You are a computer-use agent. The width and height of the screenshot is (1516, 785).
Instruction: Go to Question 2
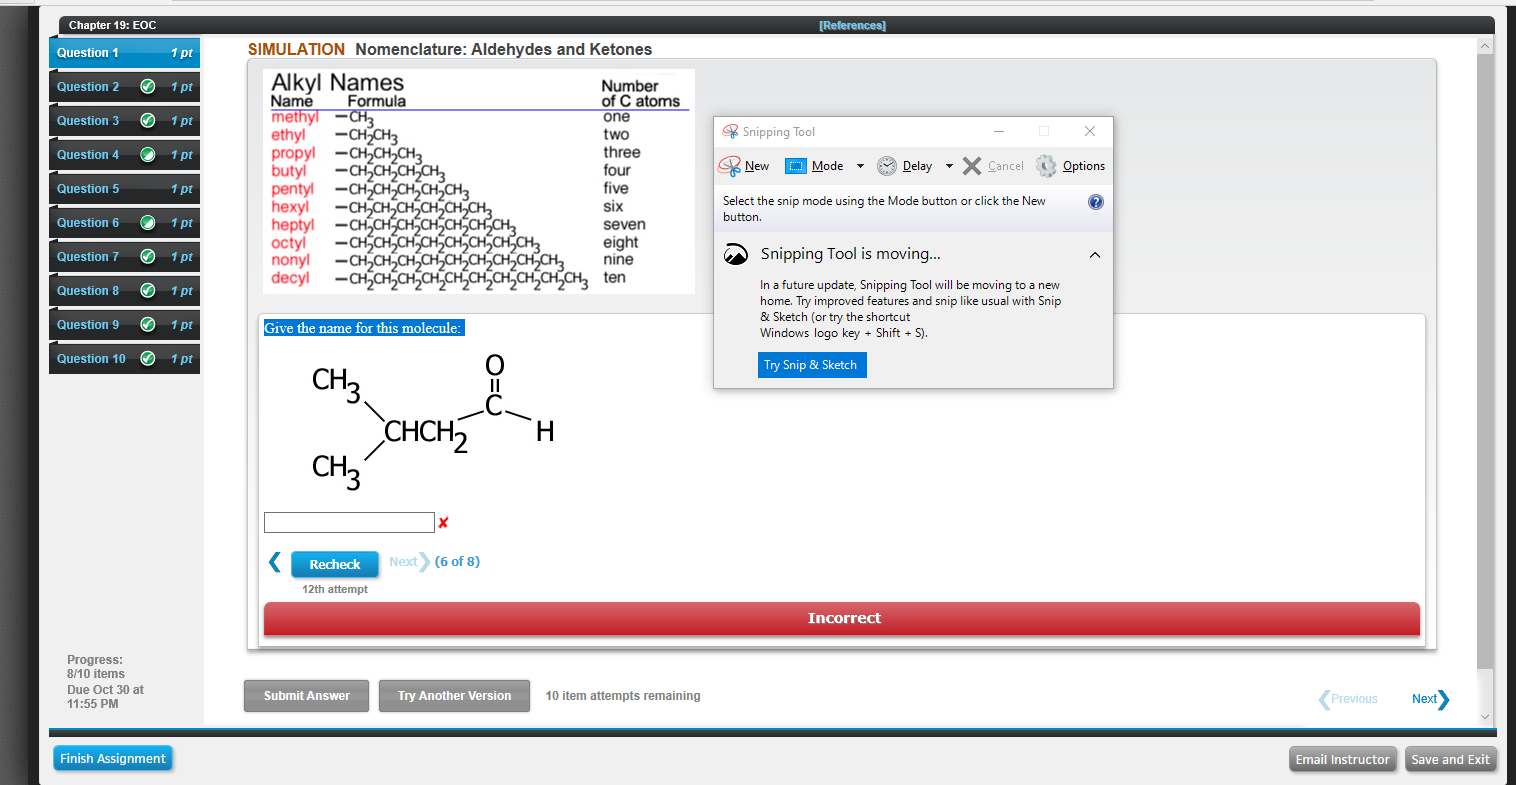click(124, 87)
